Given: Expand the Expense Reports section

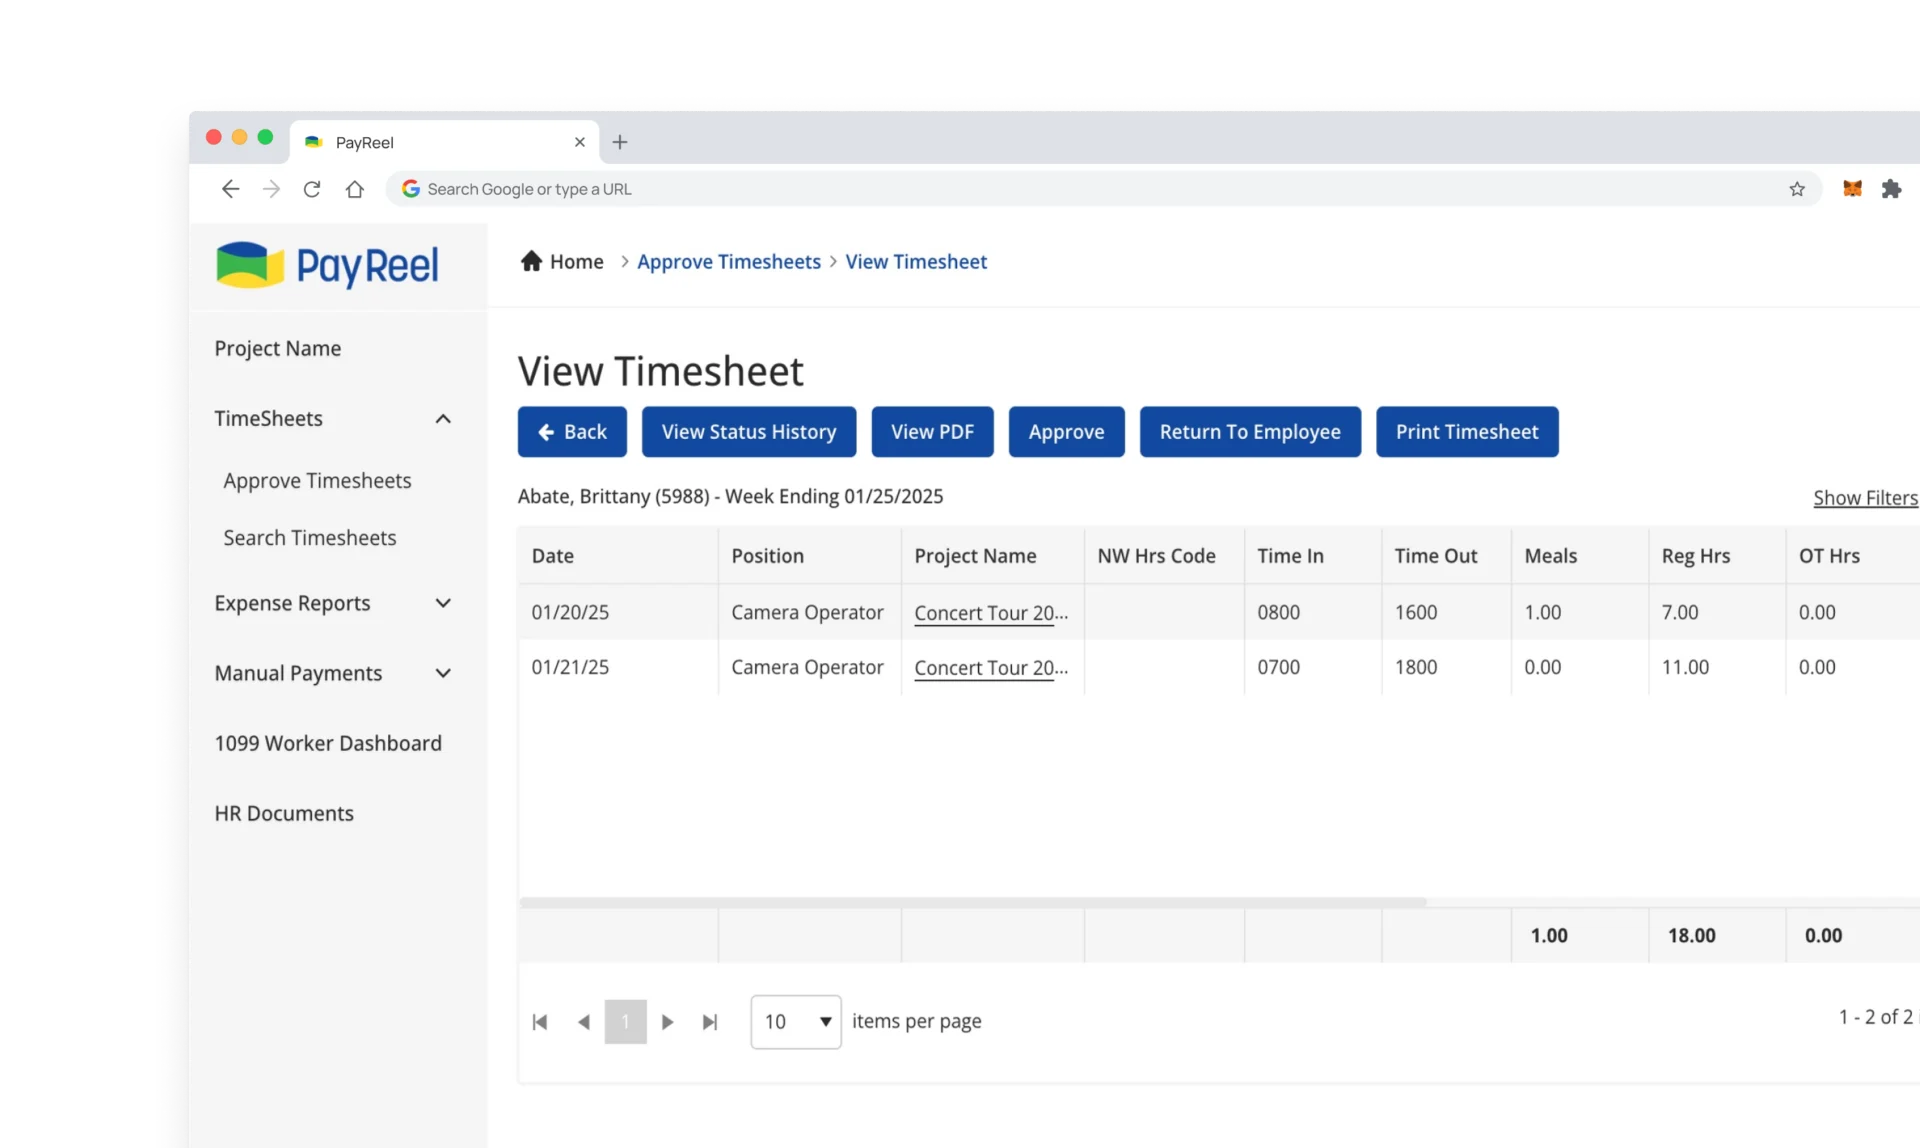Looking at the screenshot, I should (443, 603).
